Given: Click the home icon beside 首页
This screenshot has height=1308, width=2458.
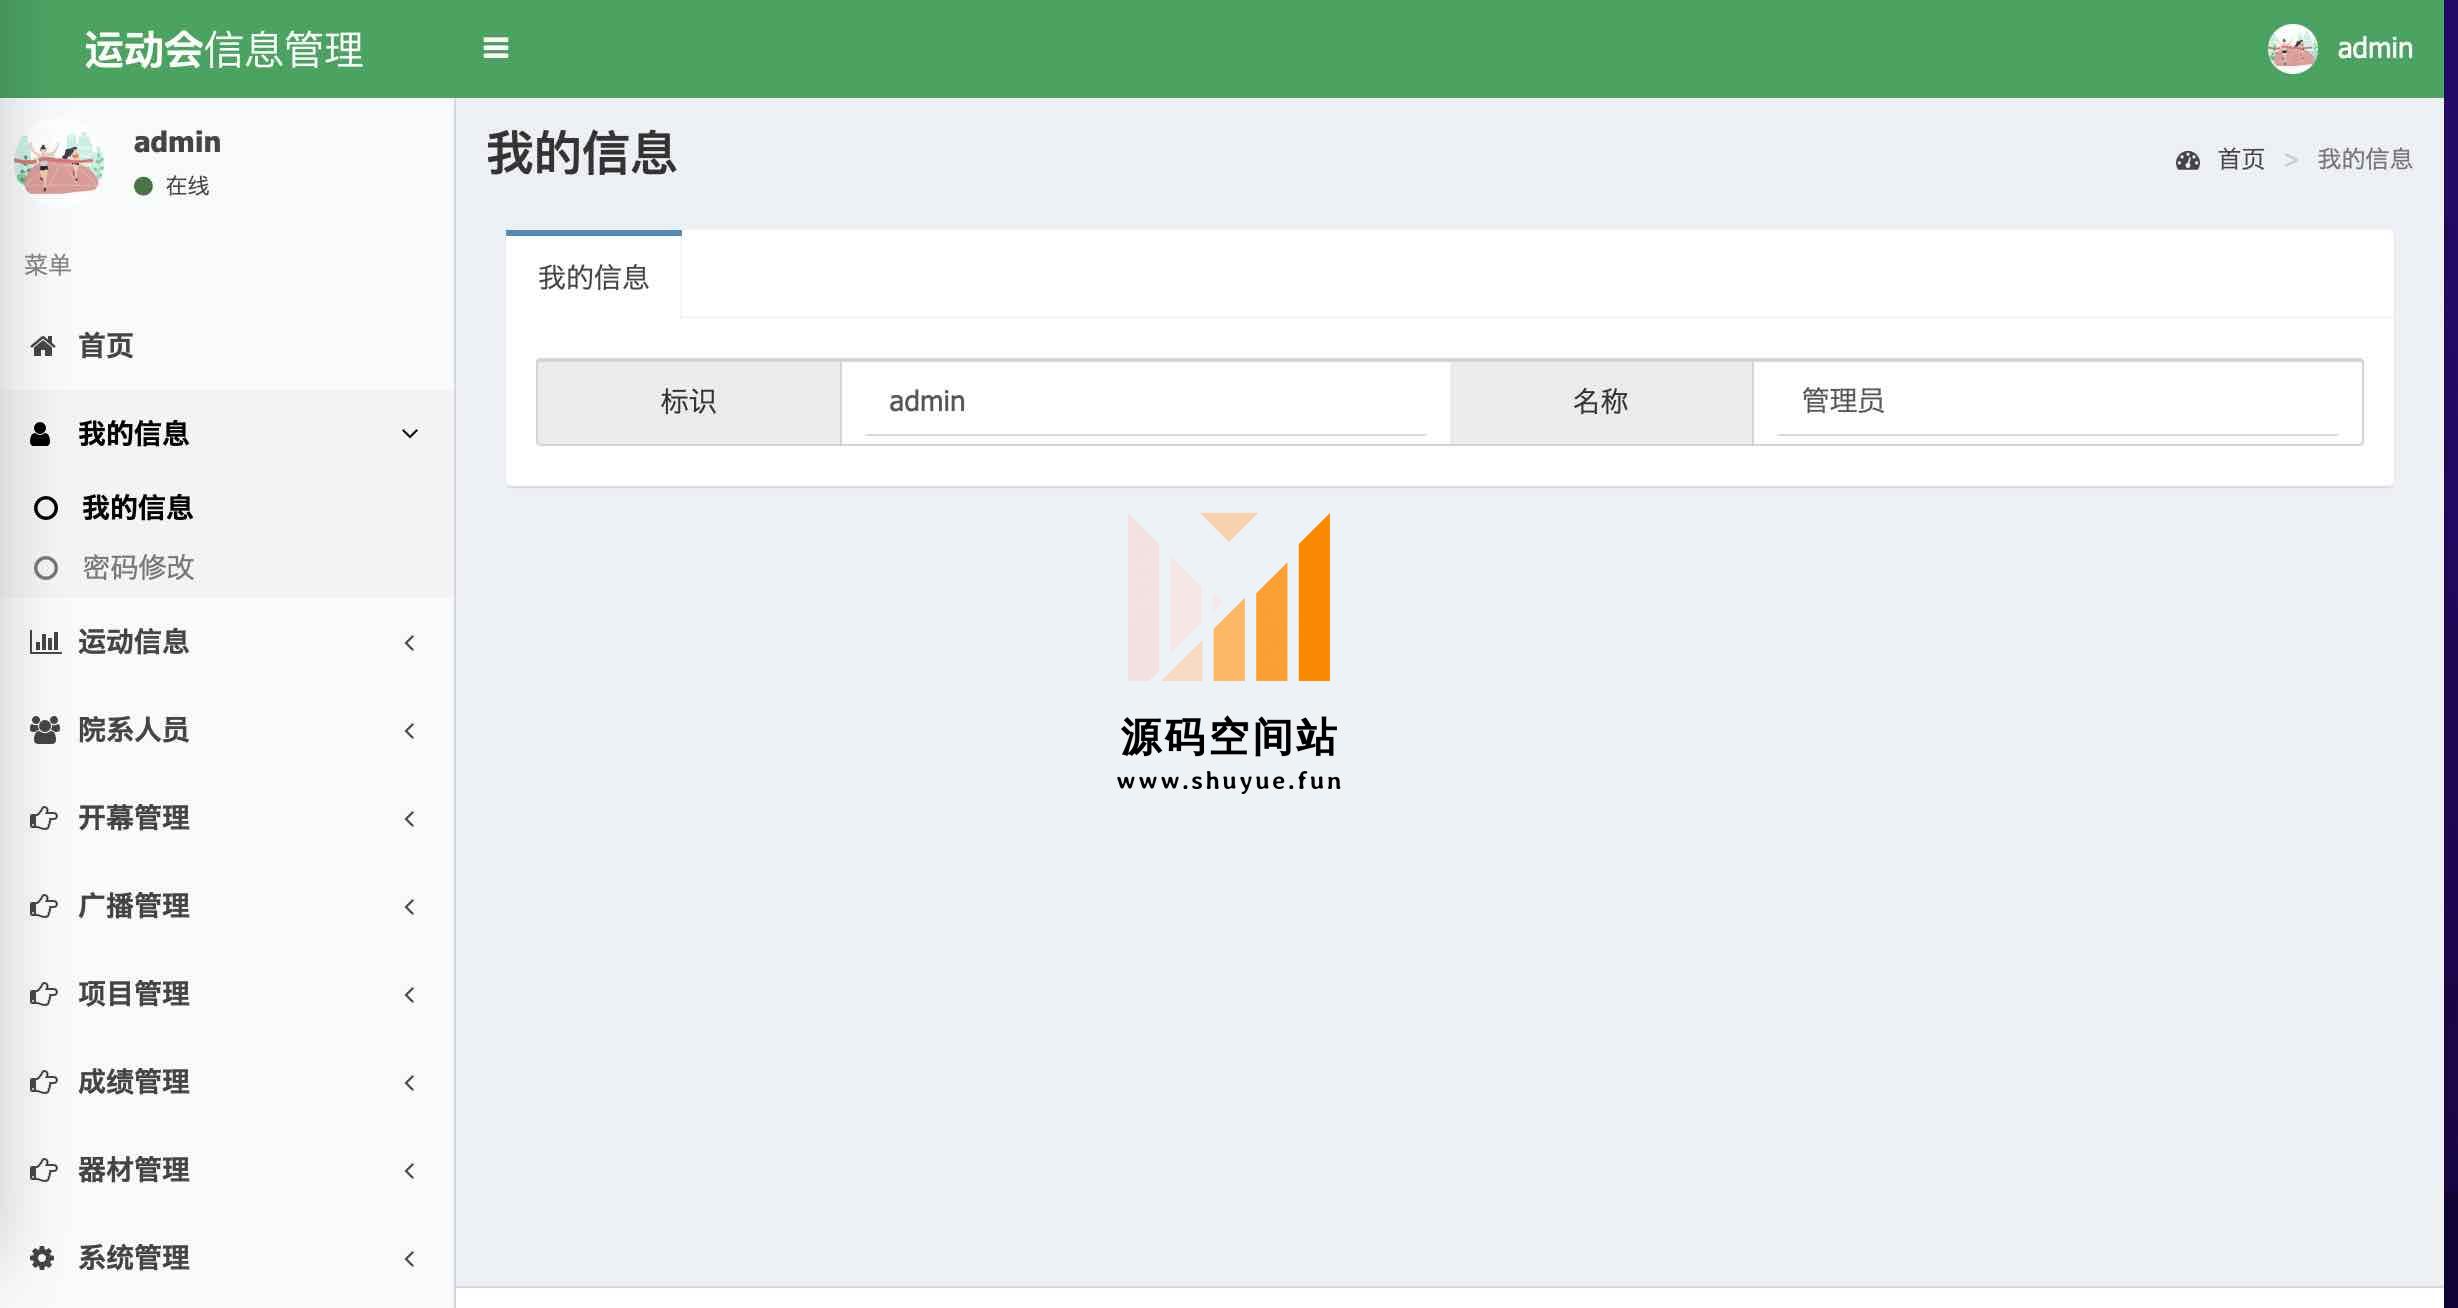Looking at the screenshot, I should [43, 346].
